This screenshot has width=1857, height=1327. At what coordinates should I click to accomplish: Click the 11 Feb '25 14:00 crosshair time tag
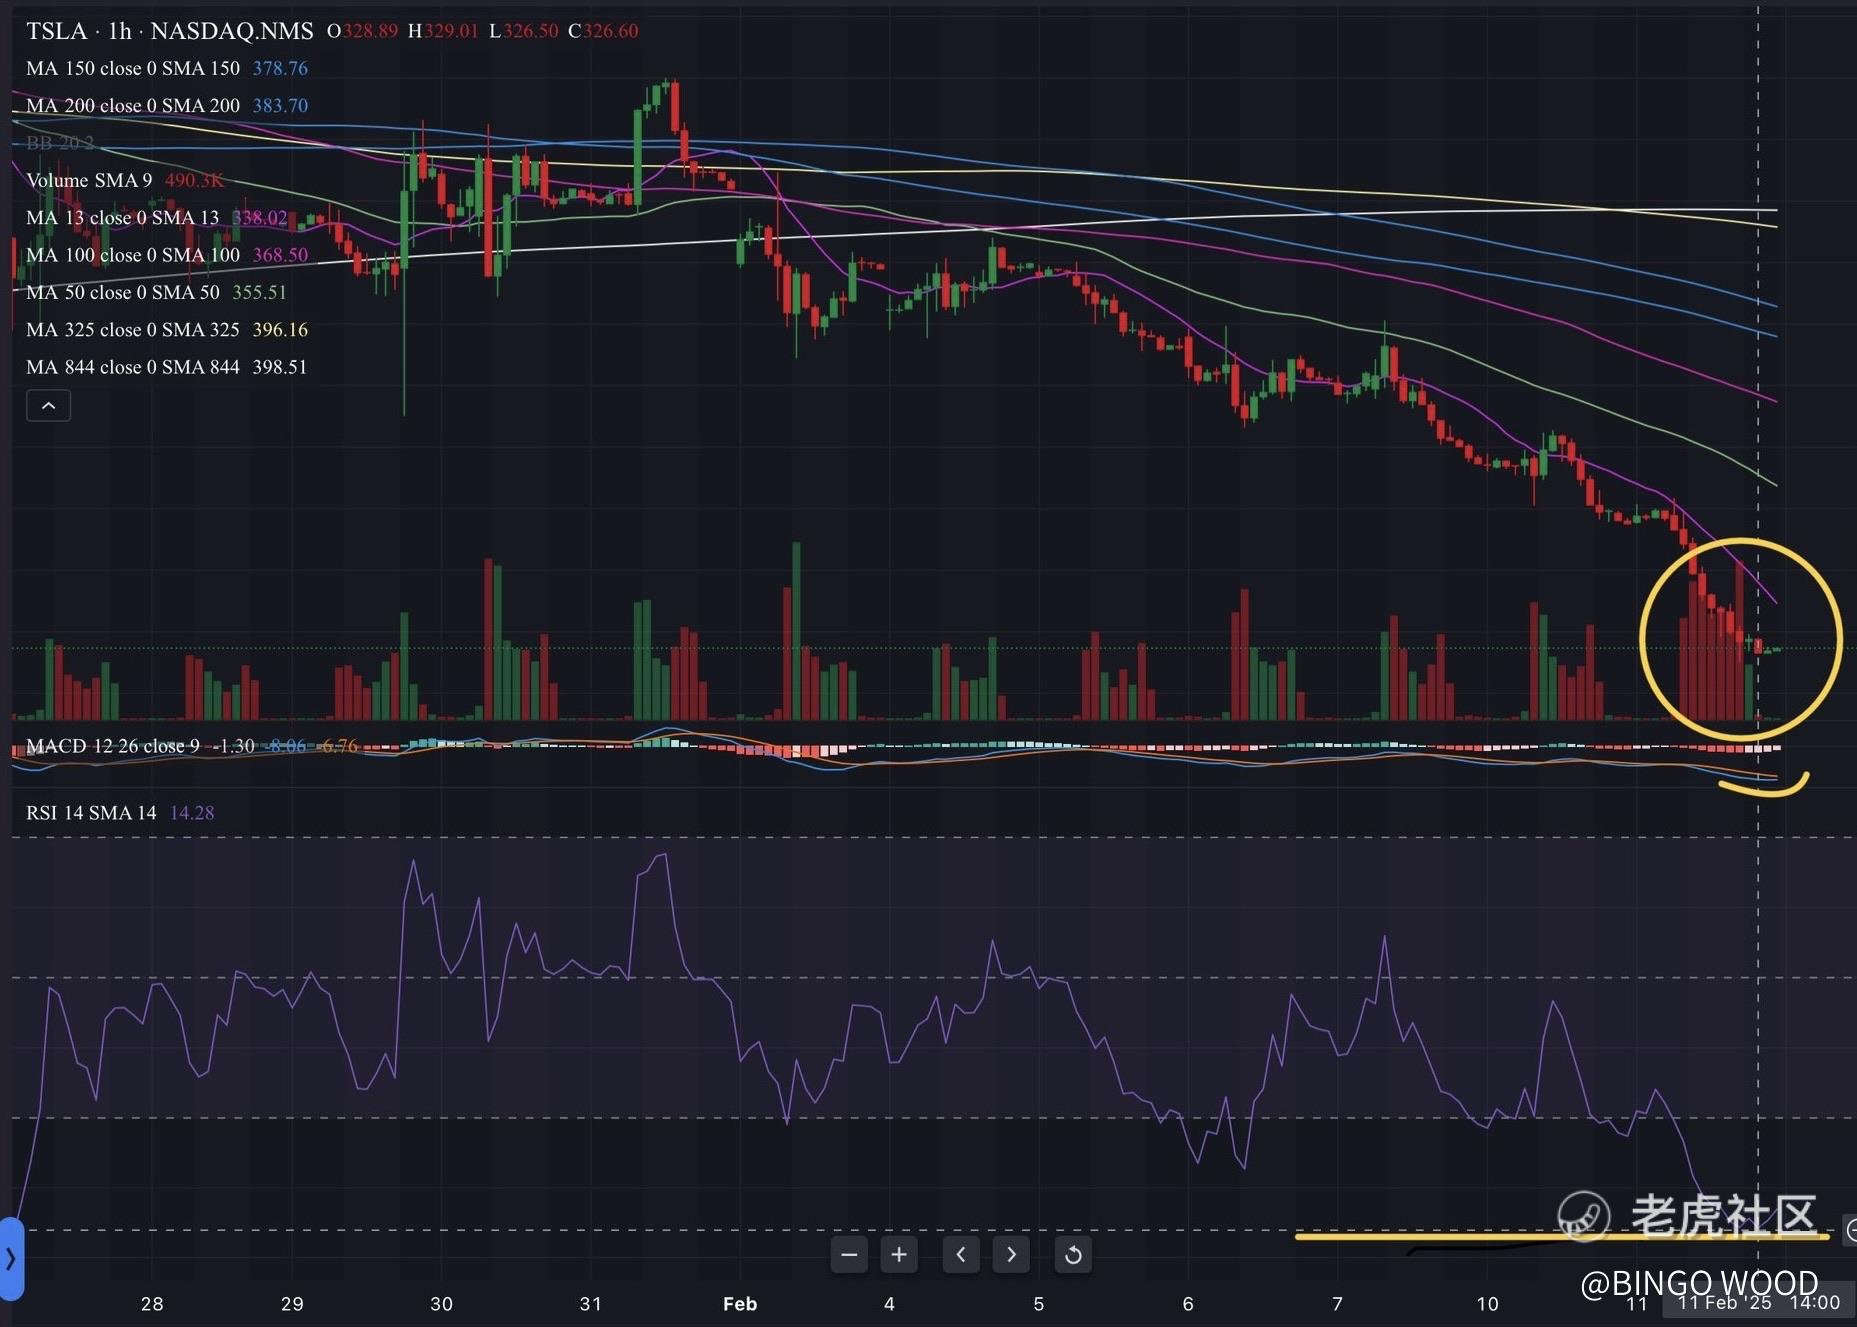(x=1759, y=1303)
